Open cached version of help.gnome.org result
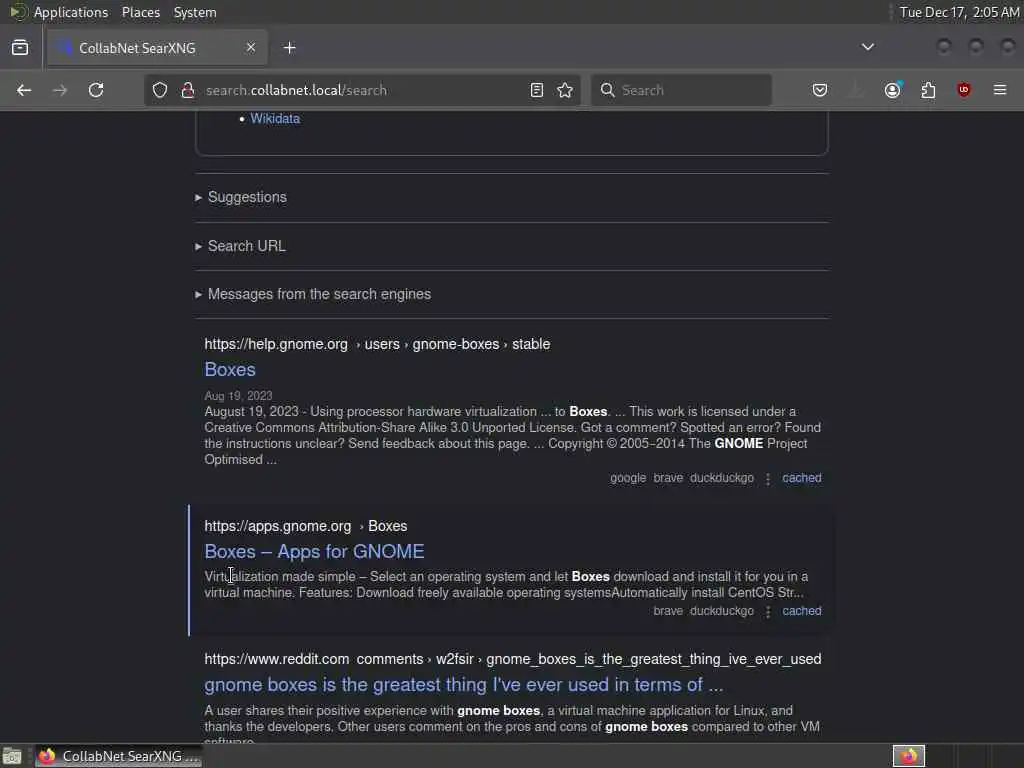The height and width of the screenshot is (768, 1024). [802, 478]
